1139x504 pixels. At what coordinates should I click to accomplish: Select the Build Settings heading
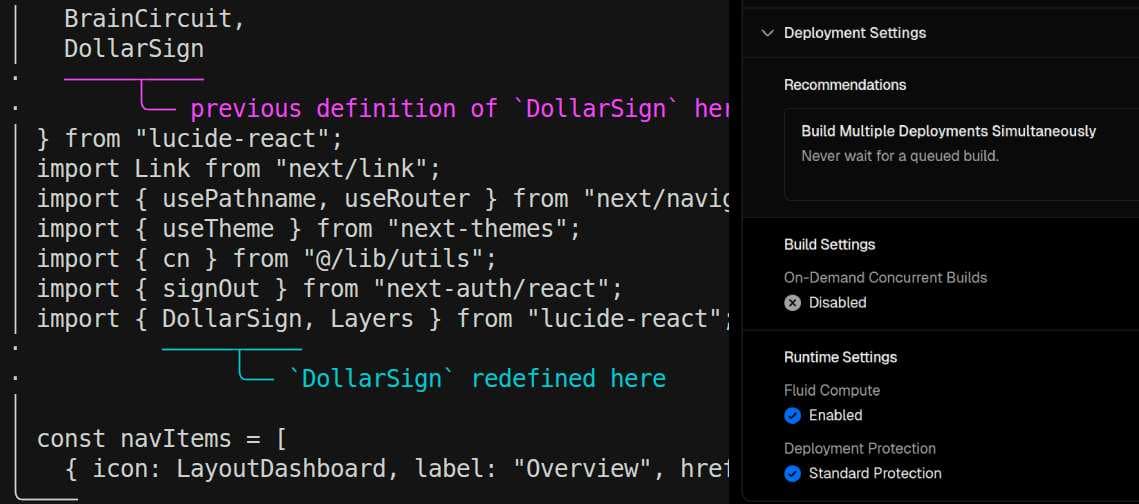point(829,245)
